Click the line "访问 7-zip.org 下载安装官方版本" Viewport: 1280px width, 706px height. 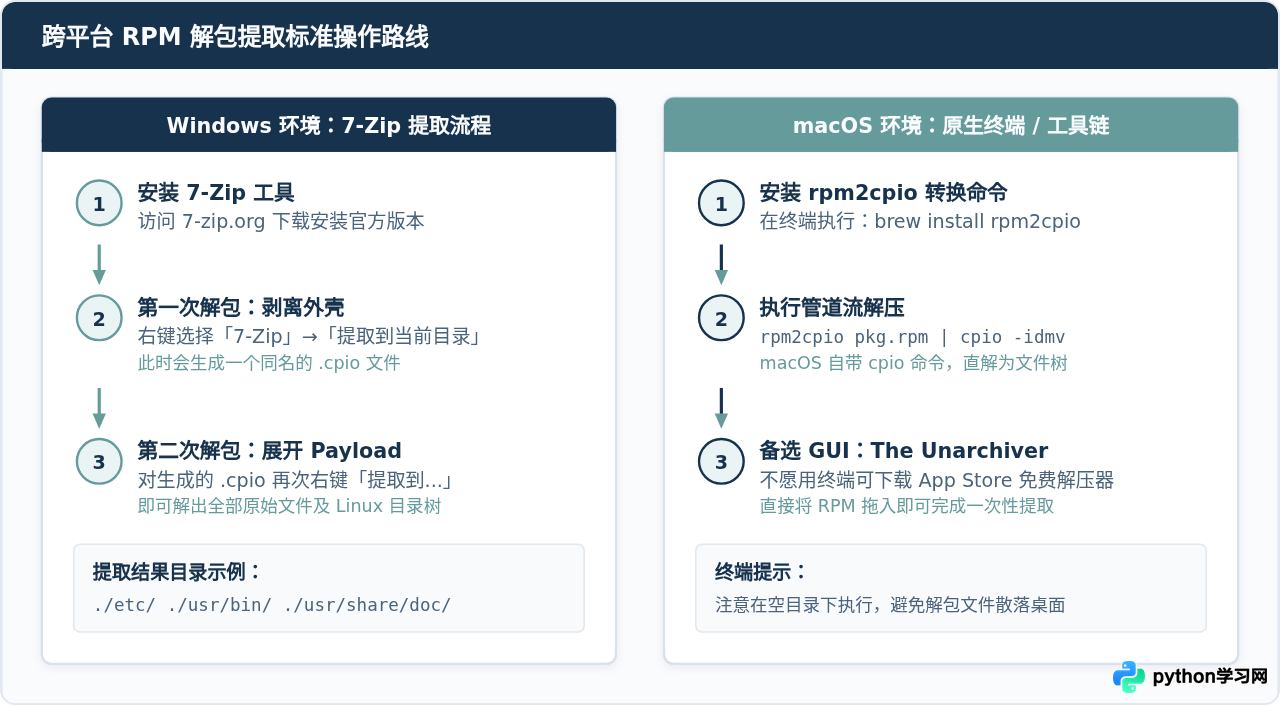coord(281,221)
